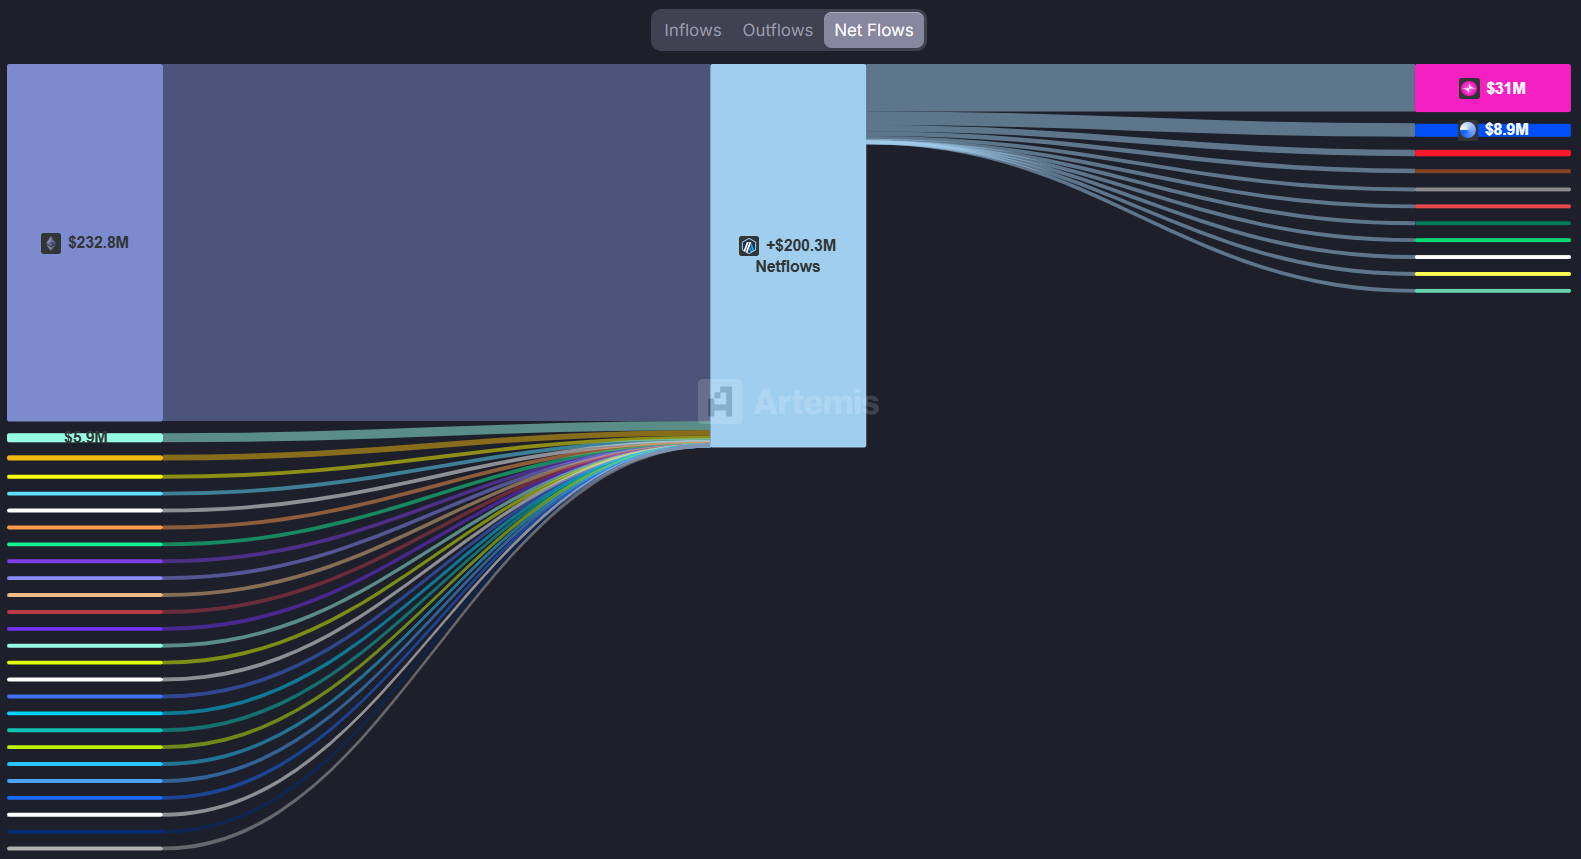Click the $232.8M value label
The image size is (1581, 859).
click(98, 243)
